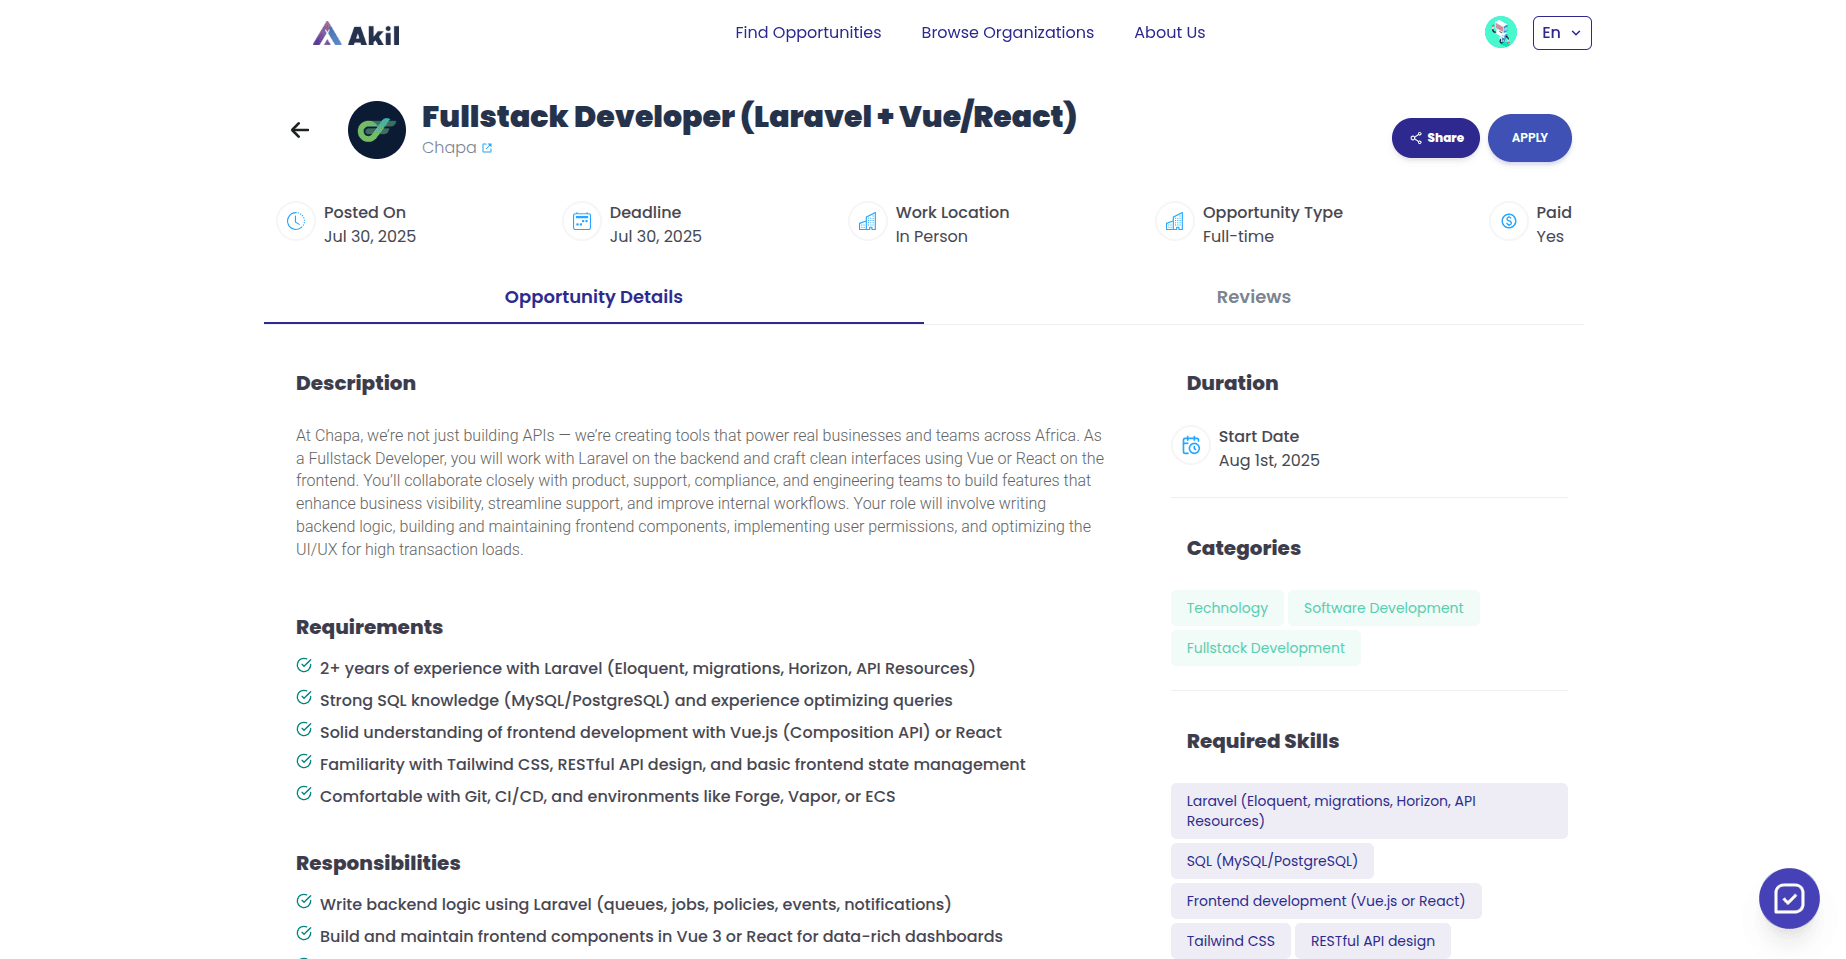This screenshot has height=959, width=1846.
Task: Click the Responsibilities heading
Action: (378, 863)
